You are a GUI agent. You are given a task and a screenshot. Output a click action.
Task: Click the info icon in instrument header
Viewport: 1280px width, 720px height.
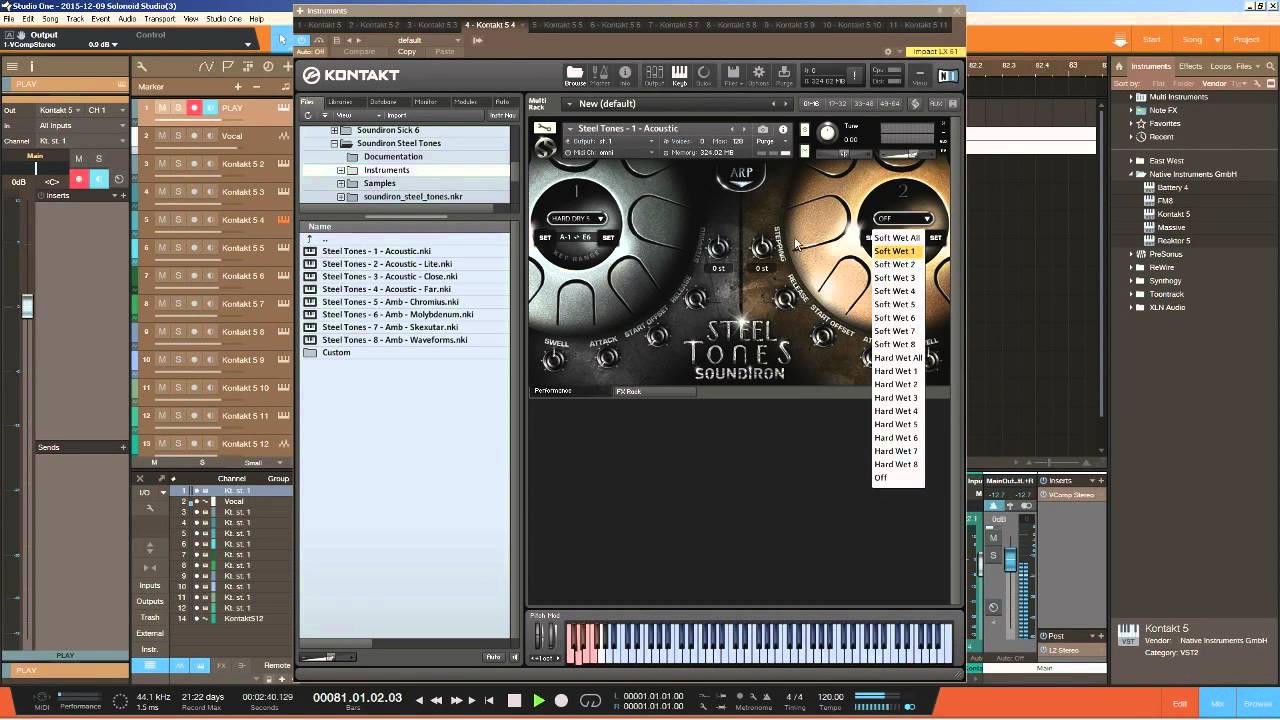pos(783,129)
